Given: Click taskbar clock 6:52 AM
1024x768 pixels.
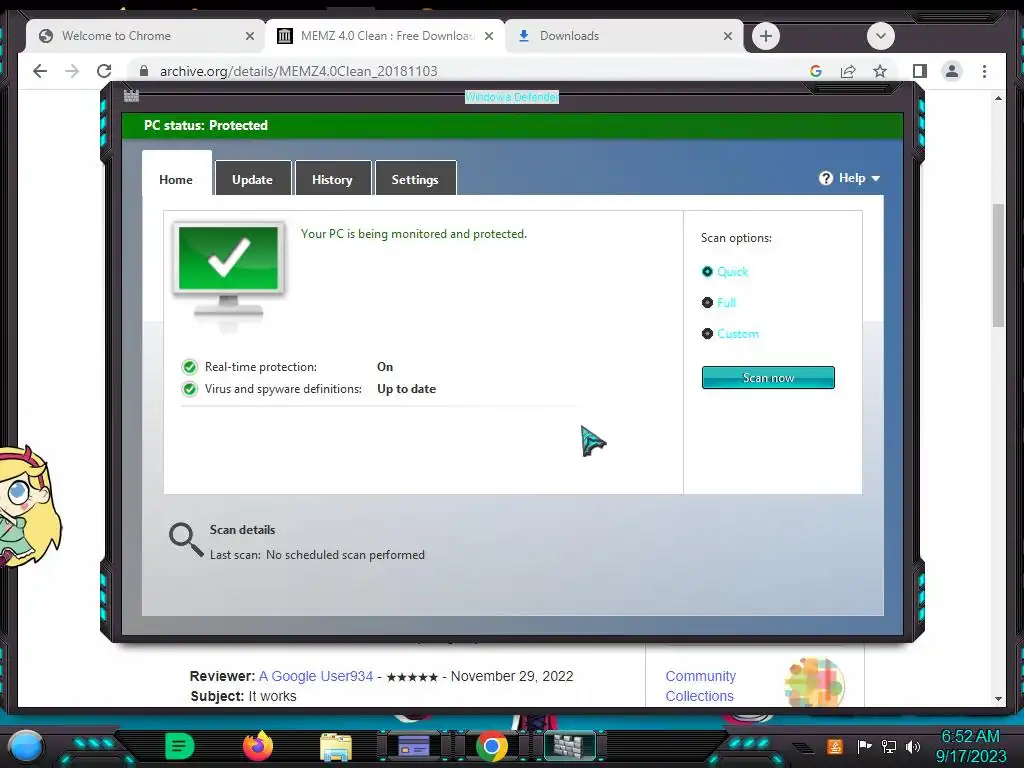Looking at the screenshot, I should [x=970, y=737].
